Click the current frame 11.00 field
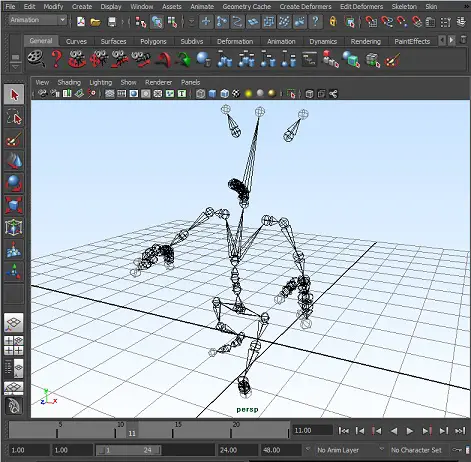Image resolution: width=471 pixels, height=462 pixels. click(x=313, y=430)
